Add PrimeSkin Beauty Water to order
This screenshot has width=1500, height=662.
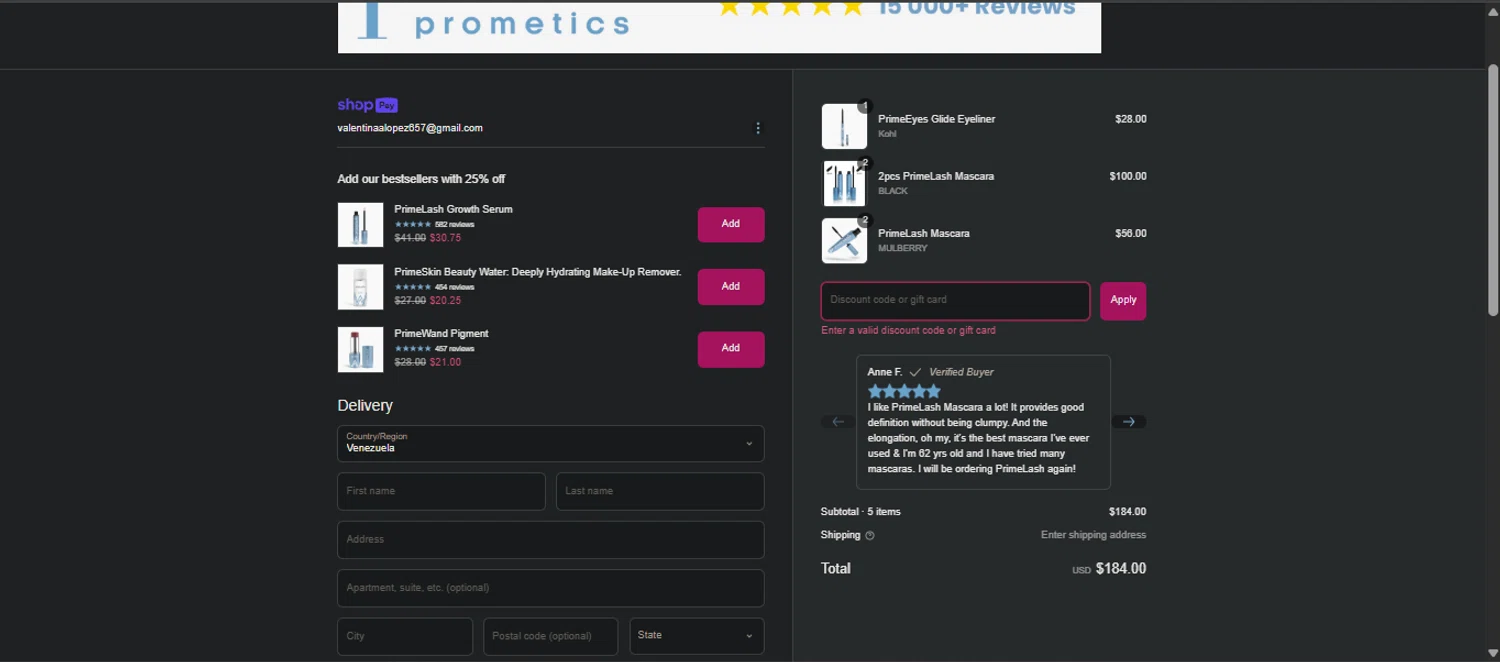[x=731, y=287]
